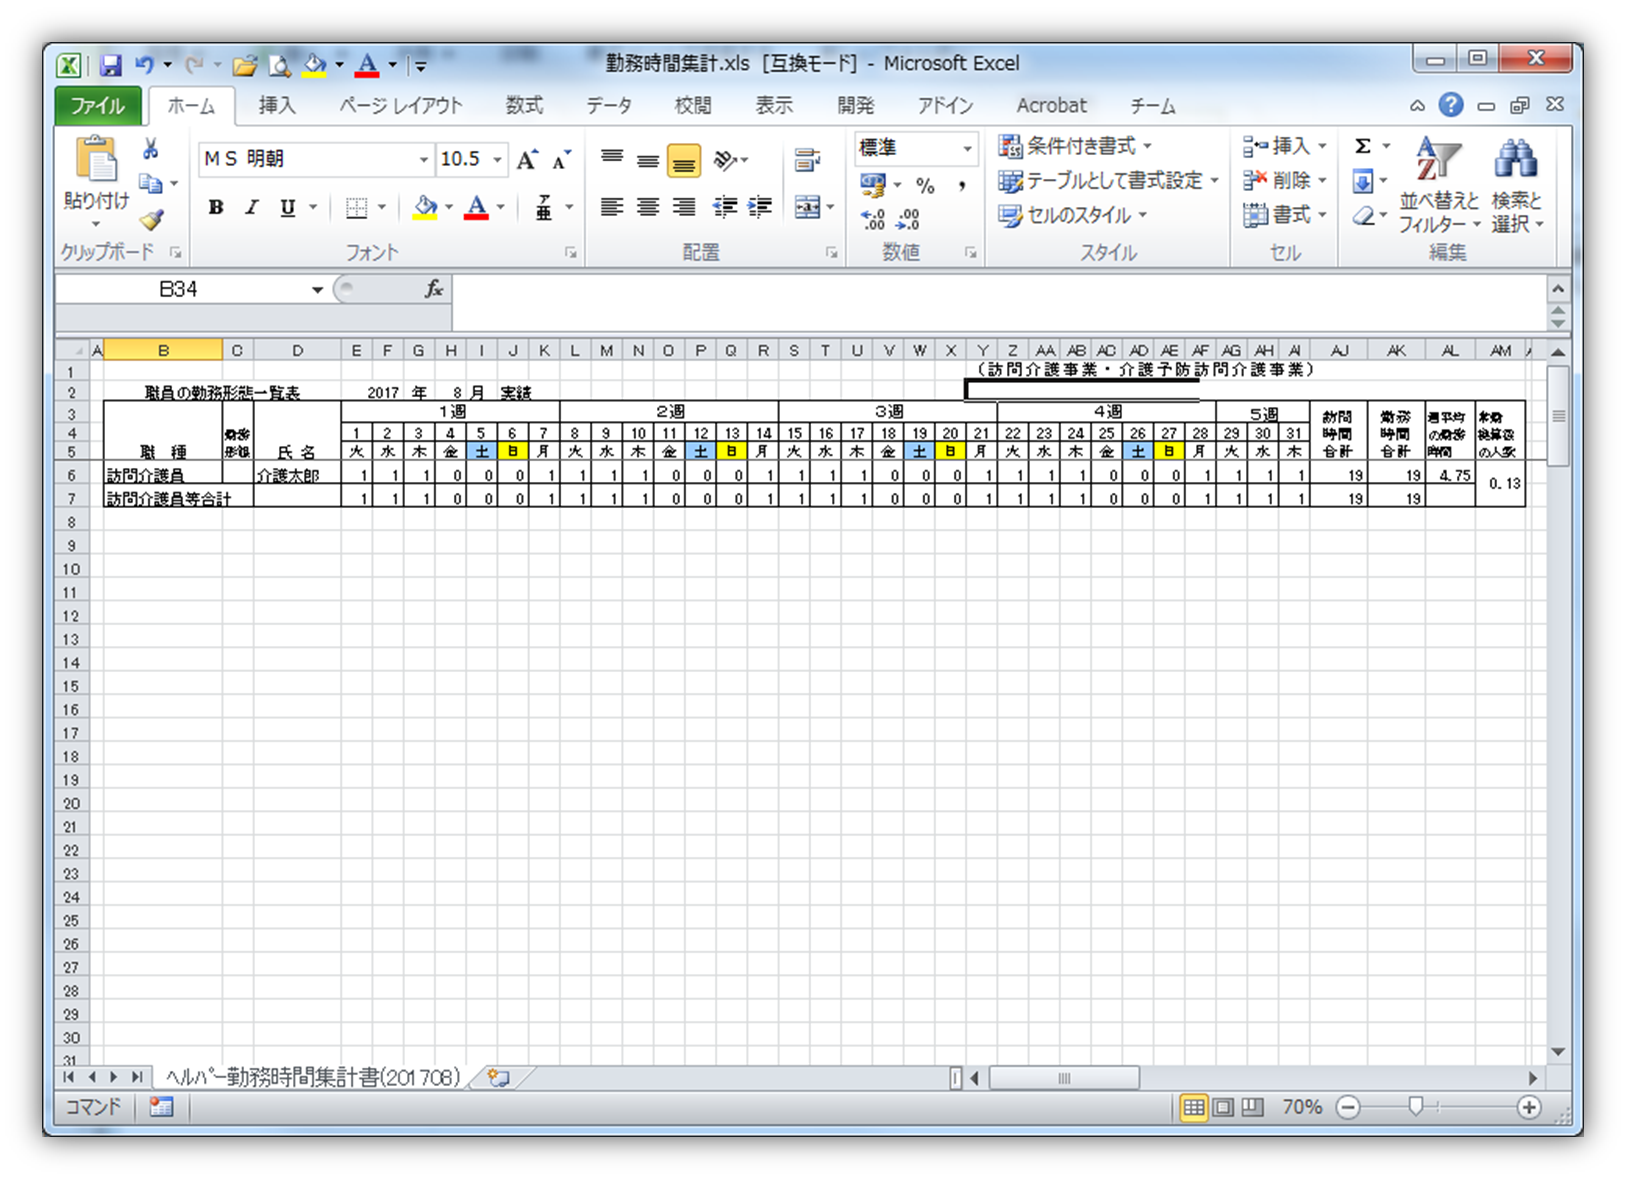The image size is (1626, 1179).
Task: Click the Undo arrow icon
Action: [145, 65]
